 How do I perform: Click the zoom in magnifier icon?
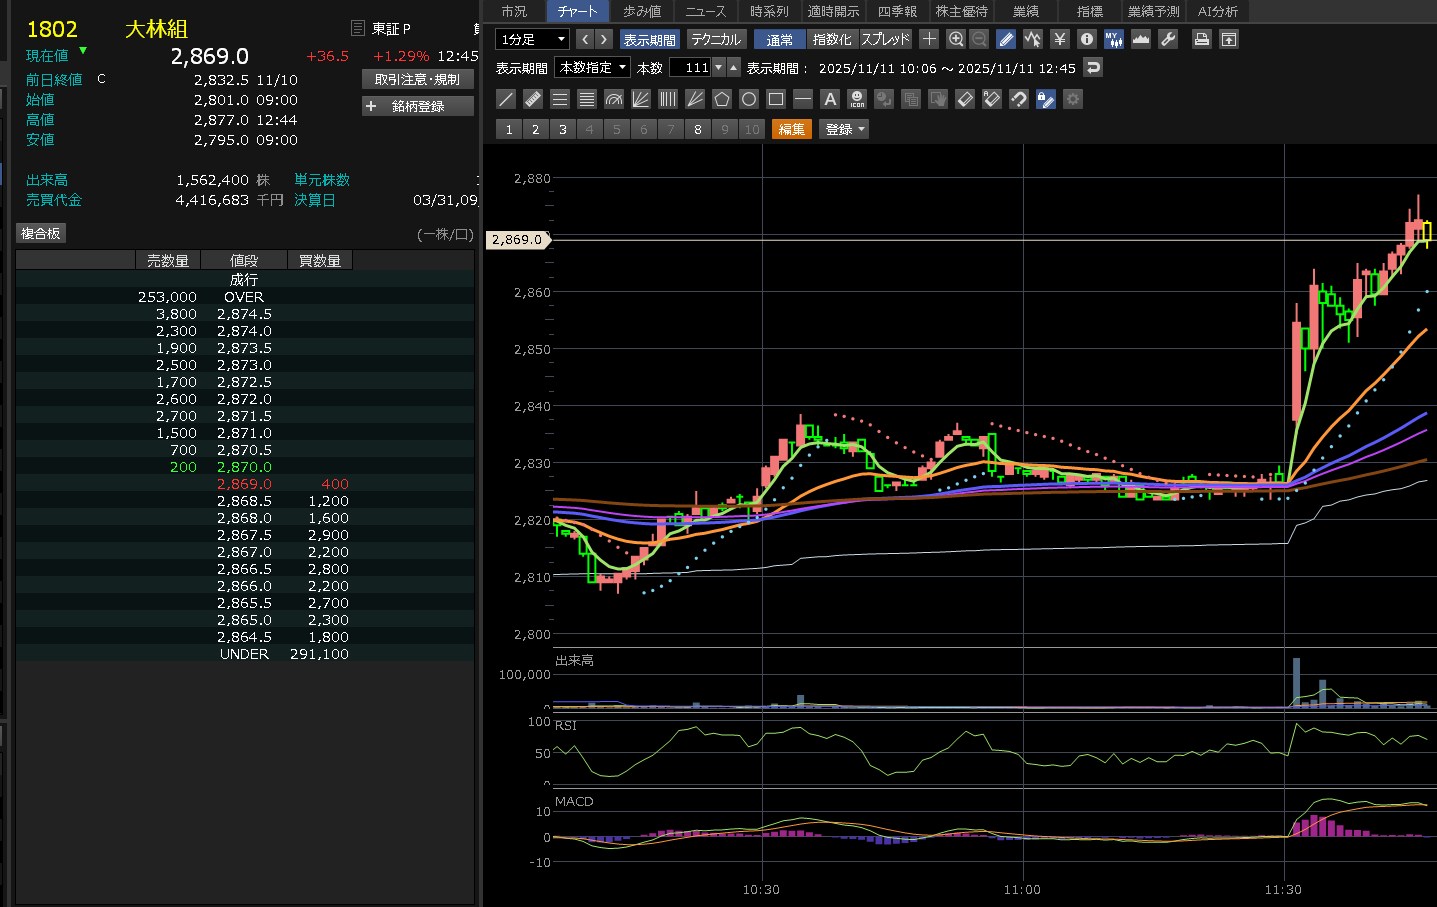coord(956,39)
